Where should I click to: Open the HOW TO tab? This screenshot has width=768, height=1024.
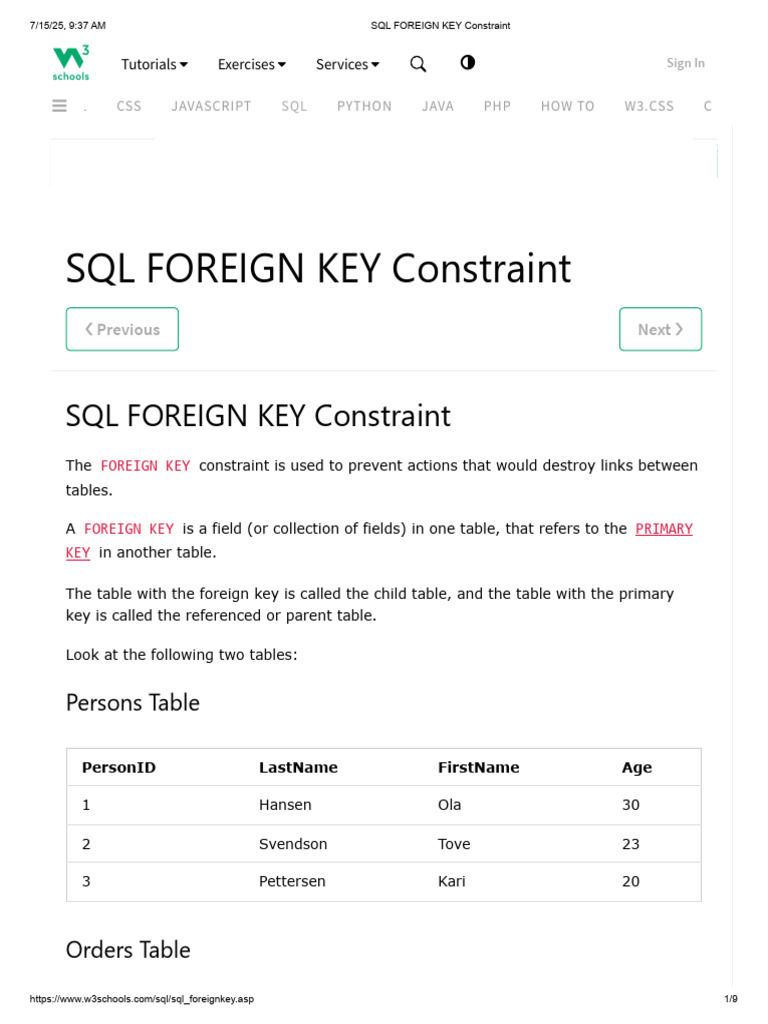click(567, 106)
